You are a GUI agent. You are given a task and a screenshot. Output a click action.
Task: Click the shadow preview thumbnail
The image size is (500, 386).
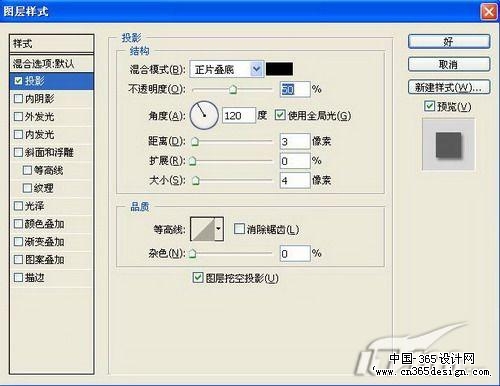[x=448, y=144]
